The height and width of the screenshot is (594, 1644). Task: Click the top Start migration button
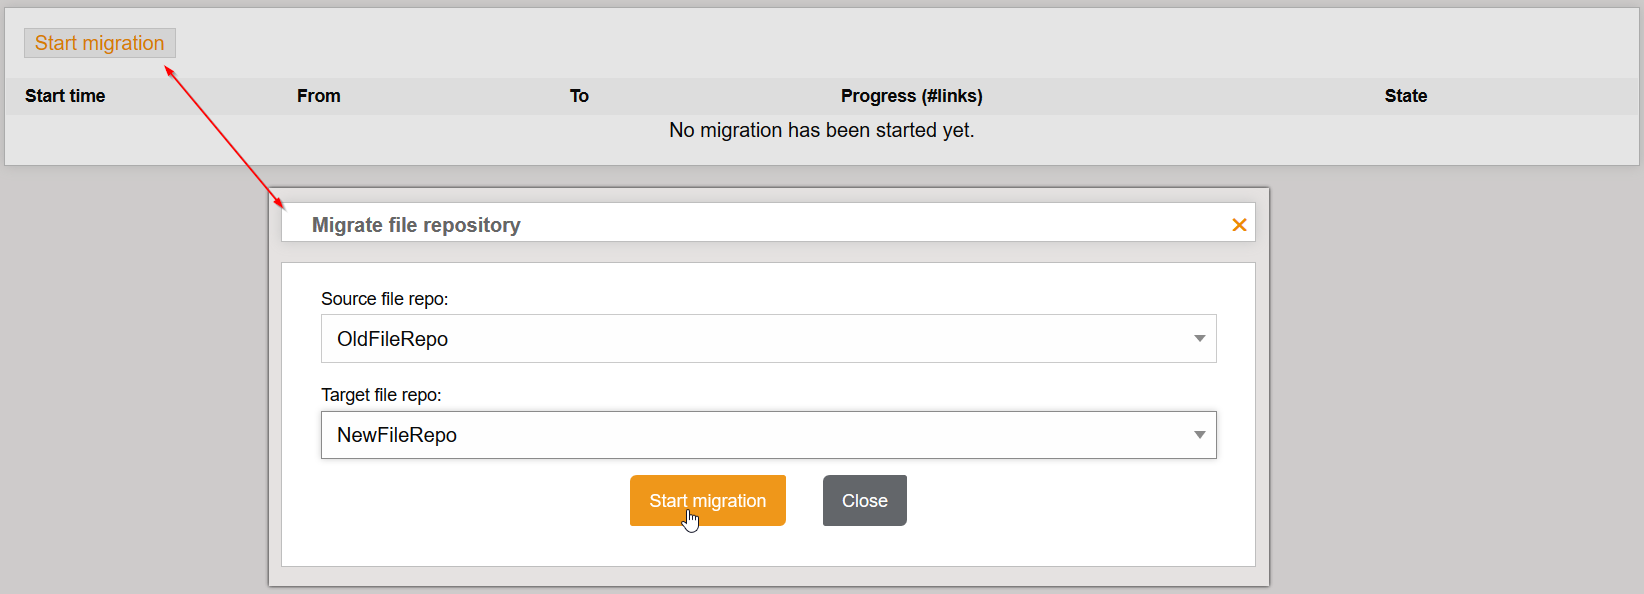[99, 42]
